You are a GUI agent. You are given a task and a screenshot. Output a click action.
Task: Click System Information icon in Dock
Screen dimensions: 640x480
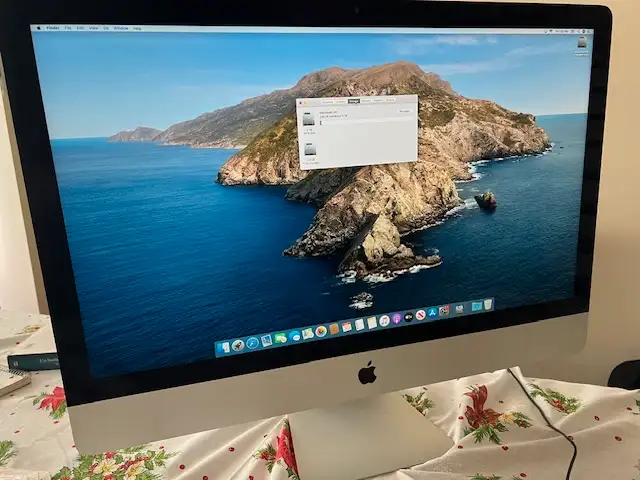(460, 309)
